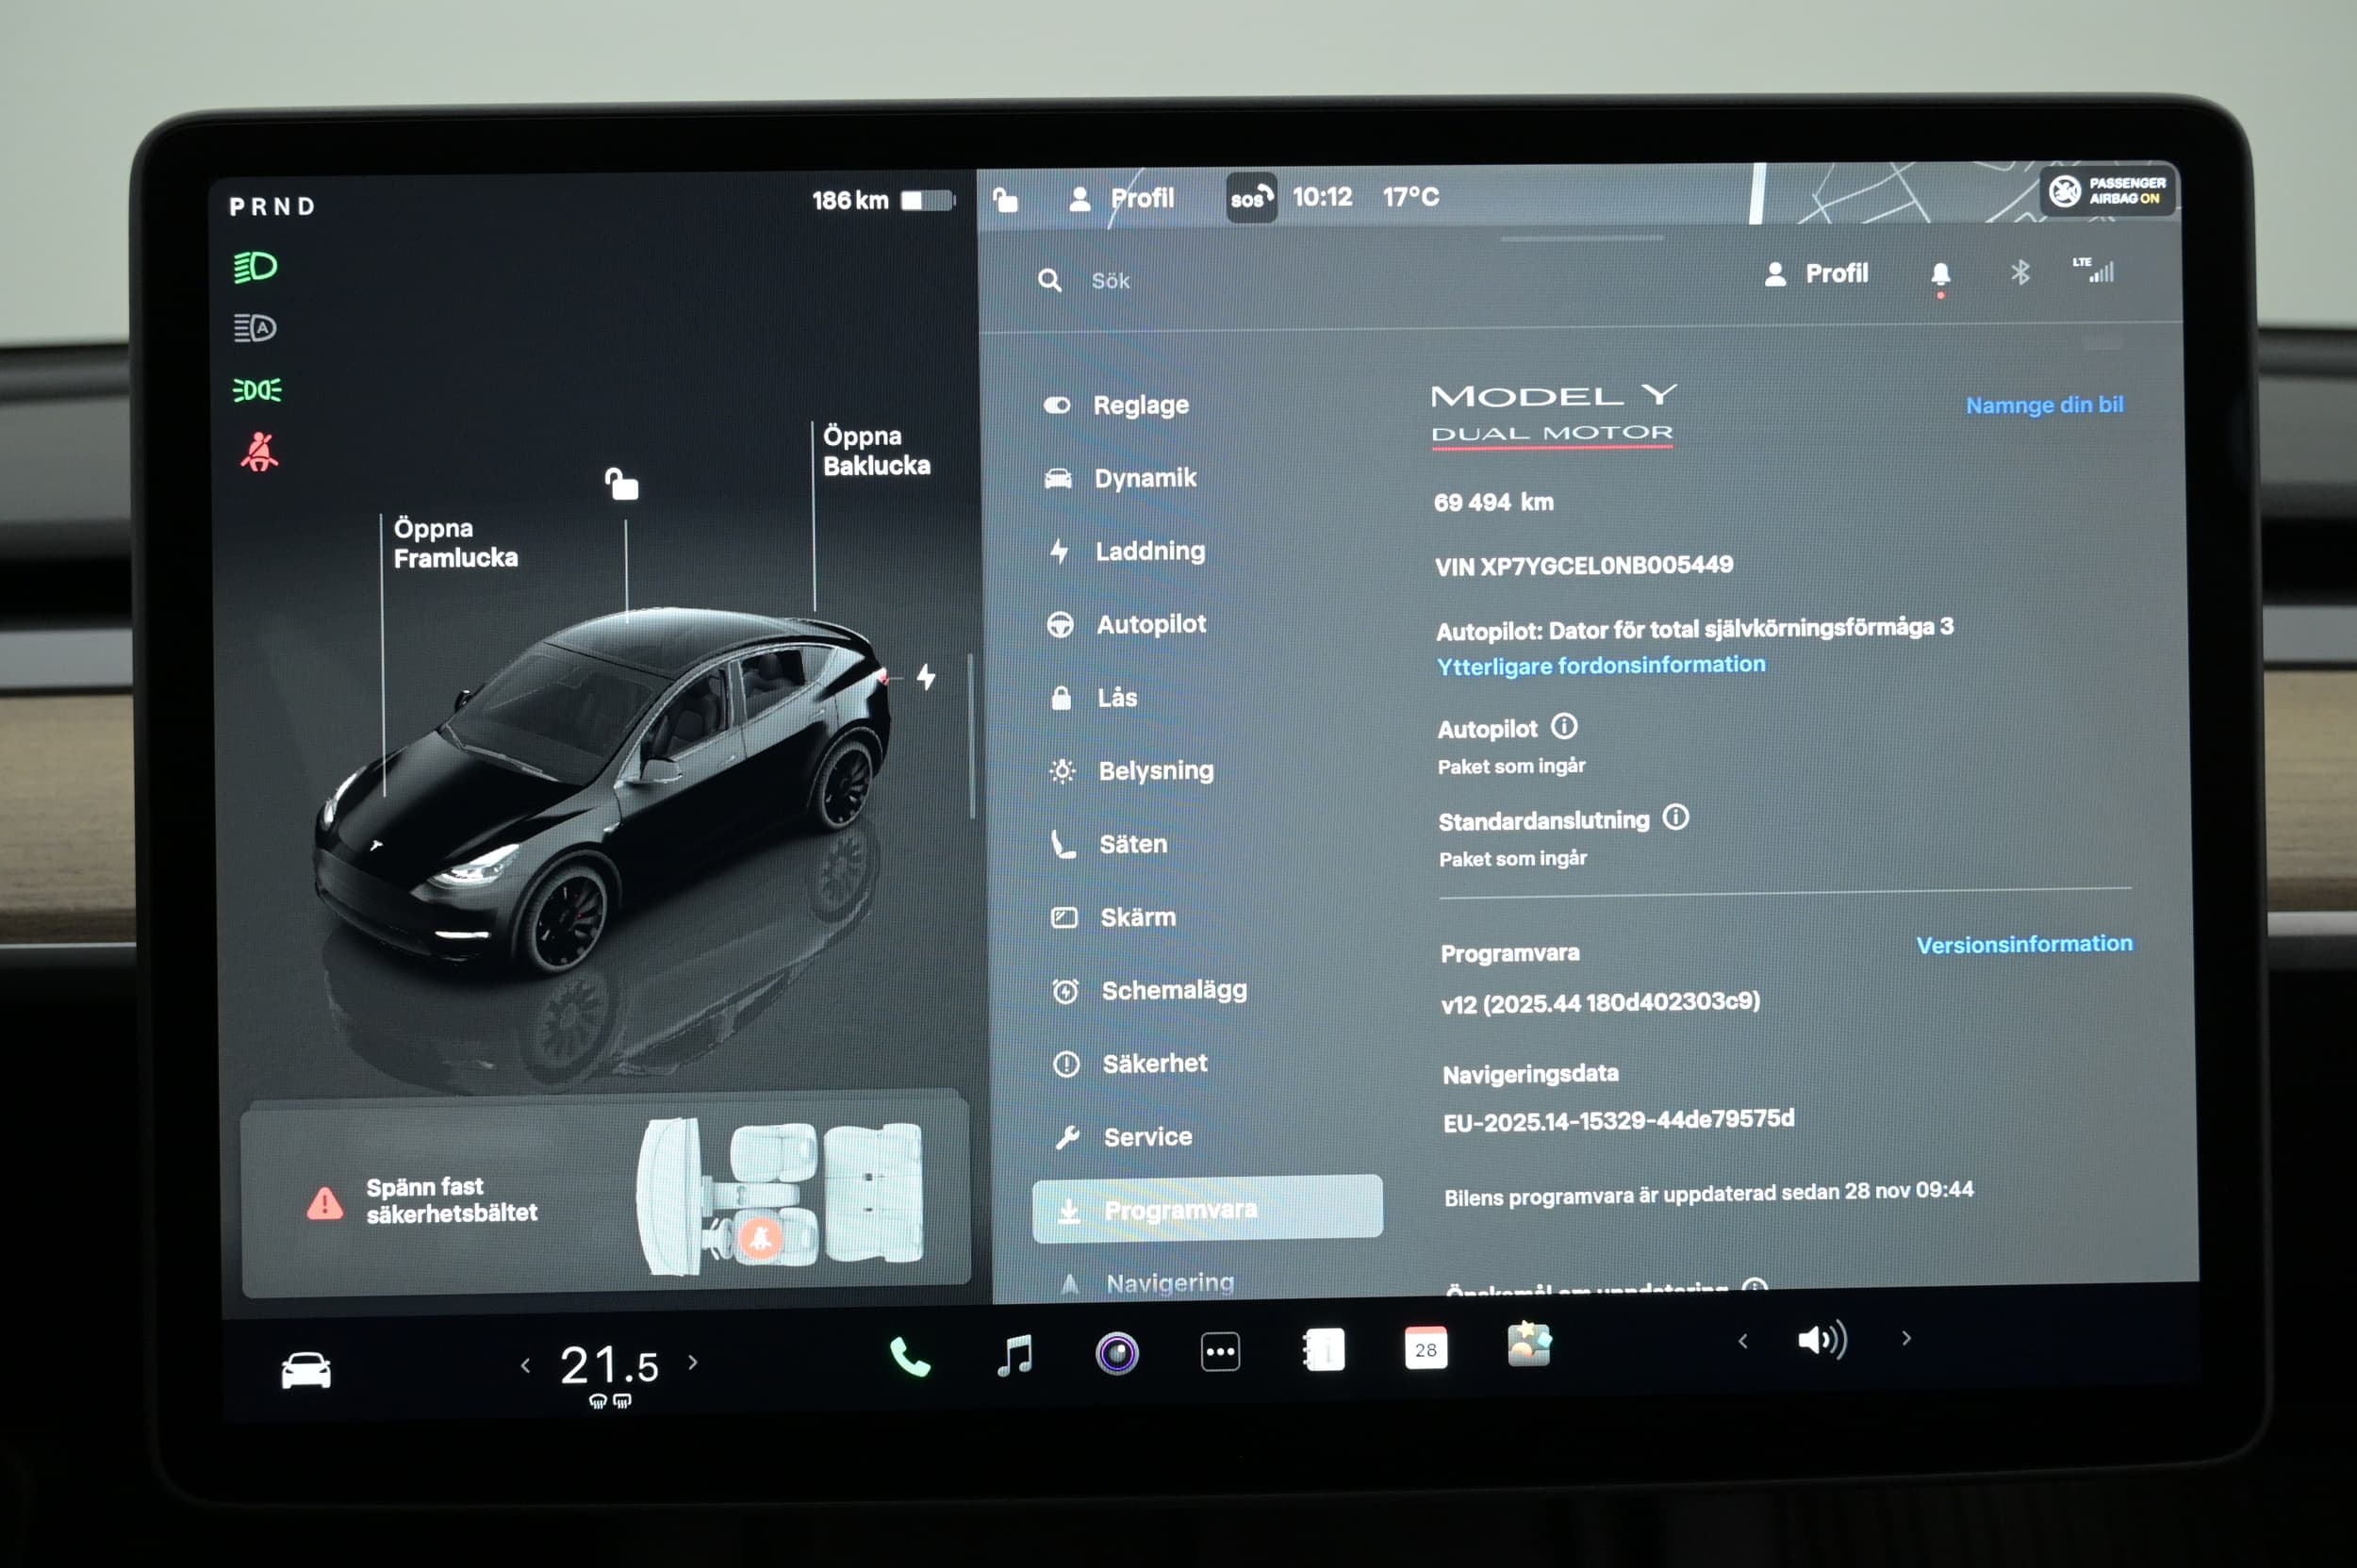The image size is (2357, 1568).
Task: Lower volume with left chevron
Action: (x=1743, y=1341)
